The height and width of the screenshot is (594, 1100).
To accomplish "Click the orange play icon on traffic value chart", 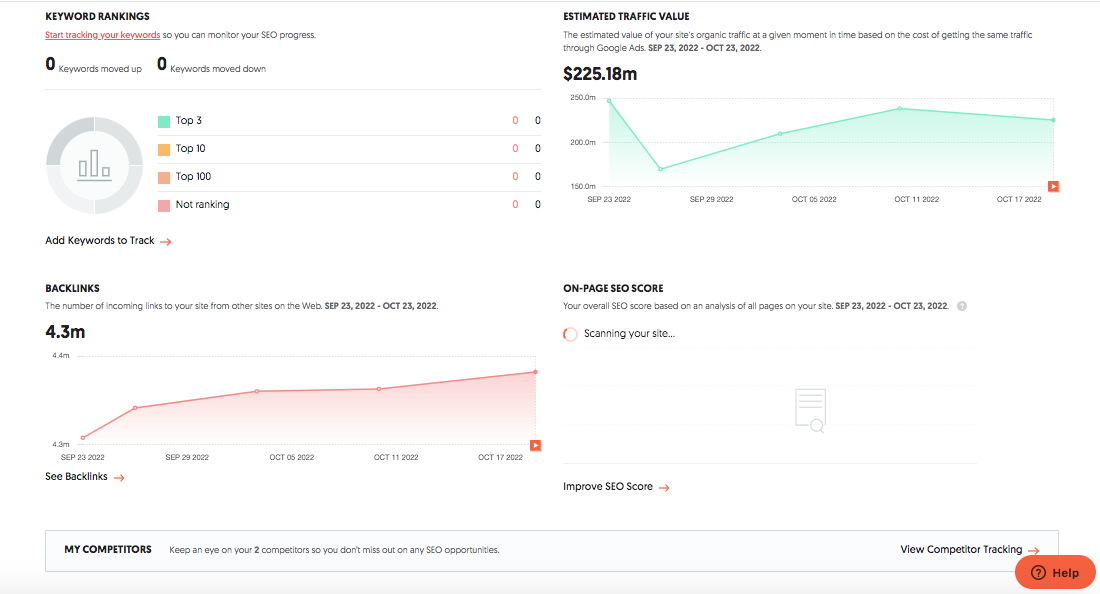I will point(1053,186).
